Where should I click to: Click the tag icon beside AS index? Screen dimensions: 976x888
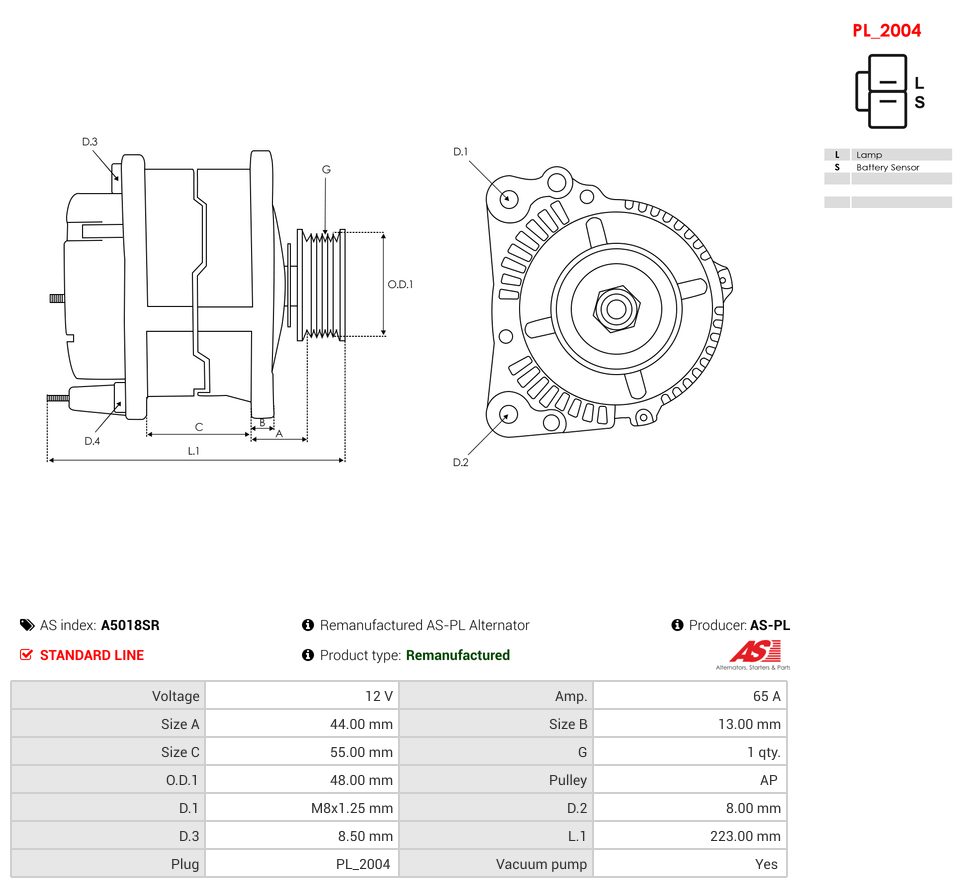(x=27, y=625)
